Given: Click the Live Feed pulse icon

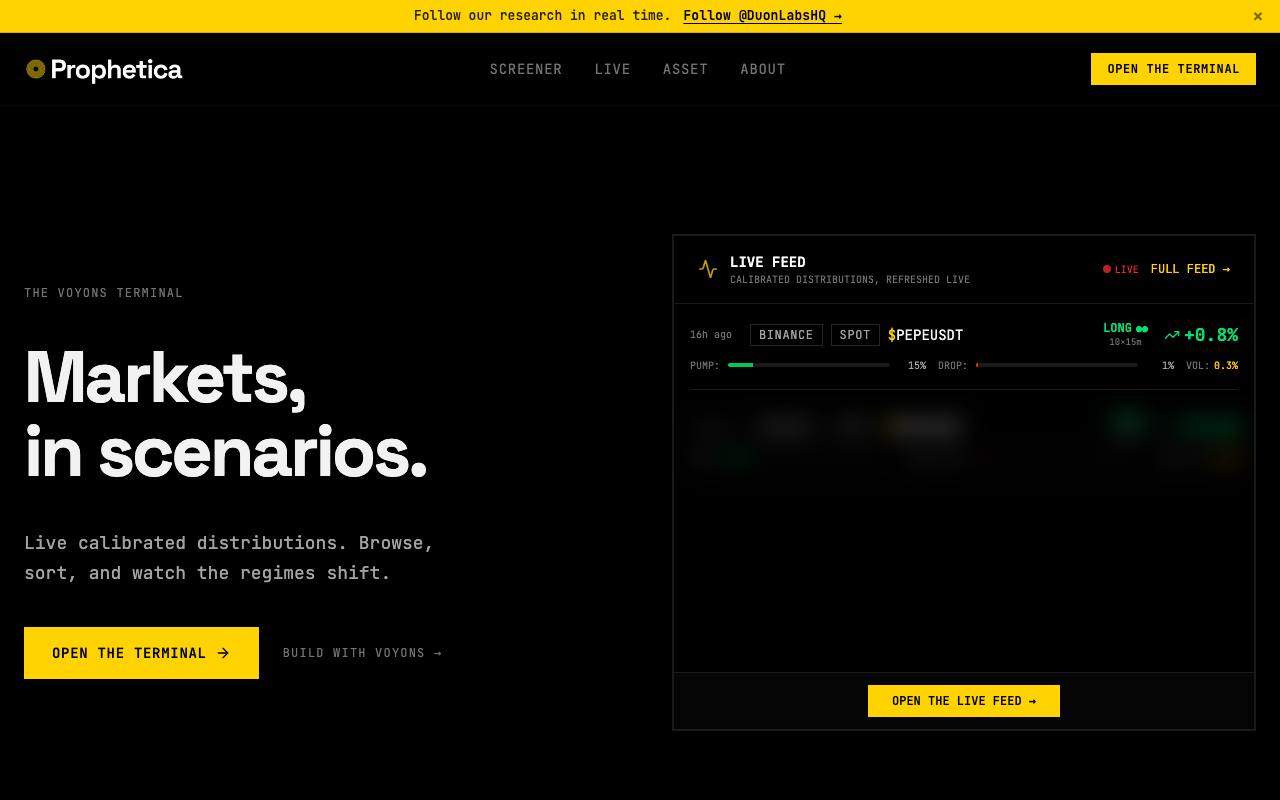Looking at the screenshot, I should click(x=708, y=269).
